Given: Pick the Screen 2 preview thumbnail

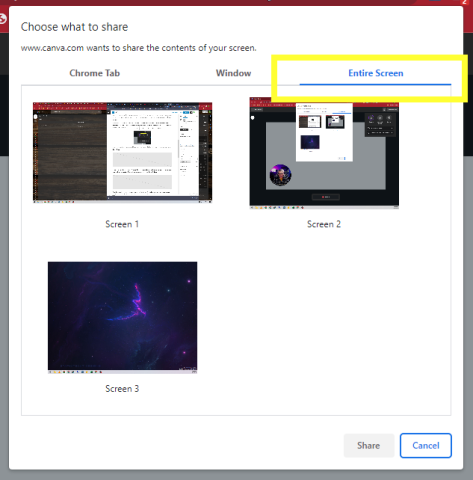Looking at the screenshot, I should 324,153.
